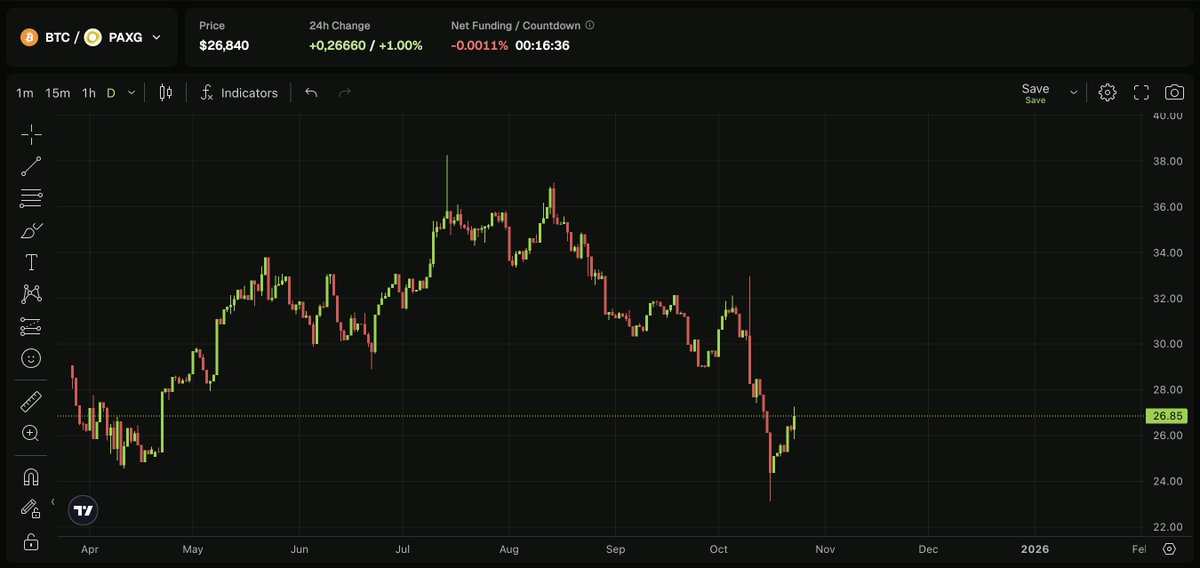Open the BTC / PAXG pair selector

coord(91,37)
